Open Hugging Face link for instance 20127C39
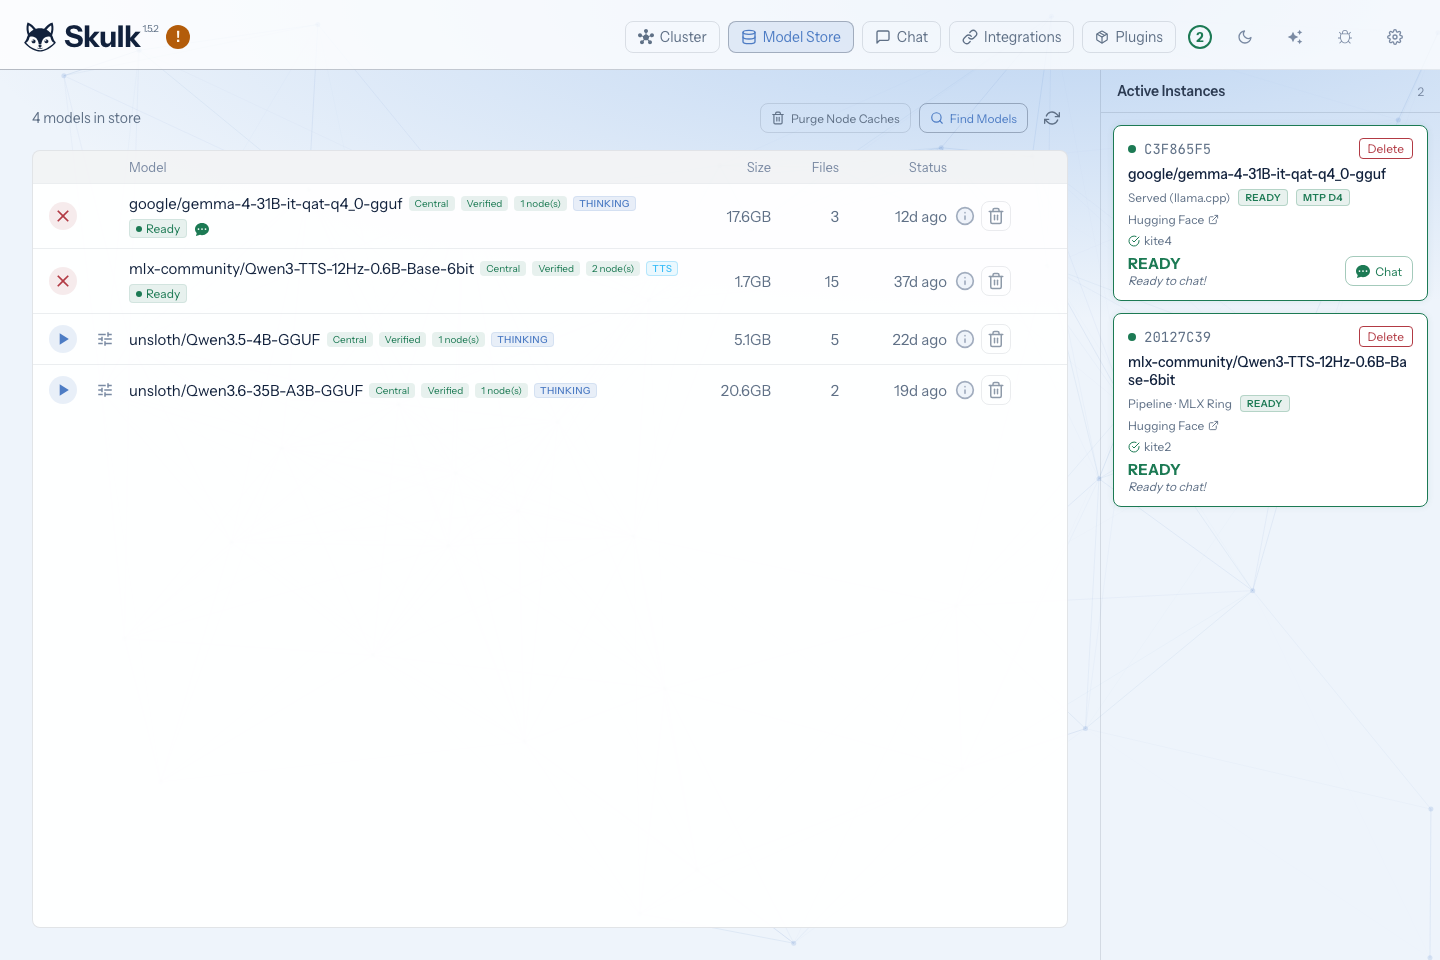This screenshot has width=1440, height=960. click(x=1173, y=426)
